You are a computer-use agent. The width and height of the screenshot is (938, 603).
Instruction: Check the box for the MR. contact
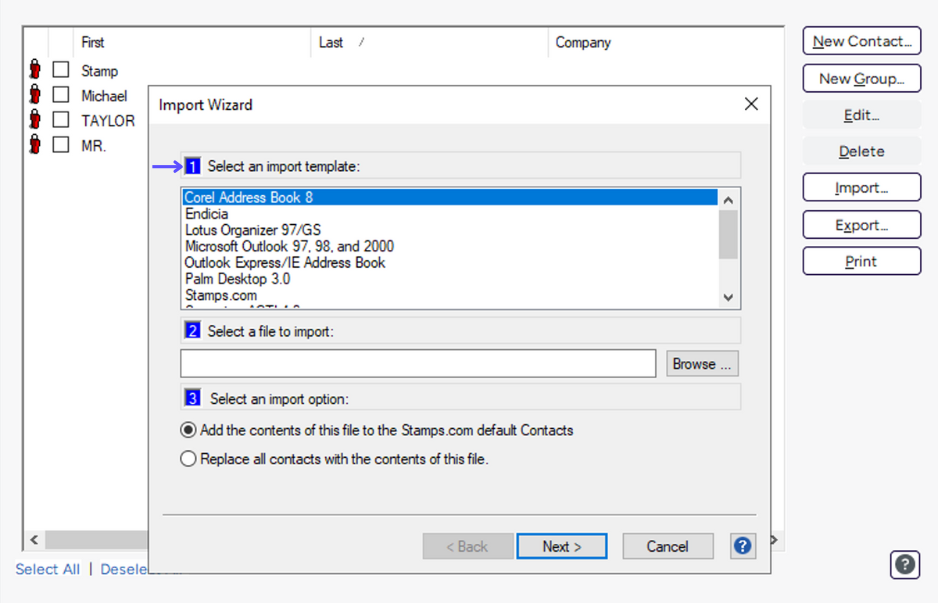(x=60, y=145)
